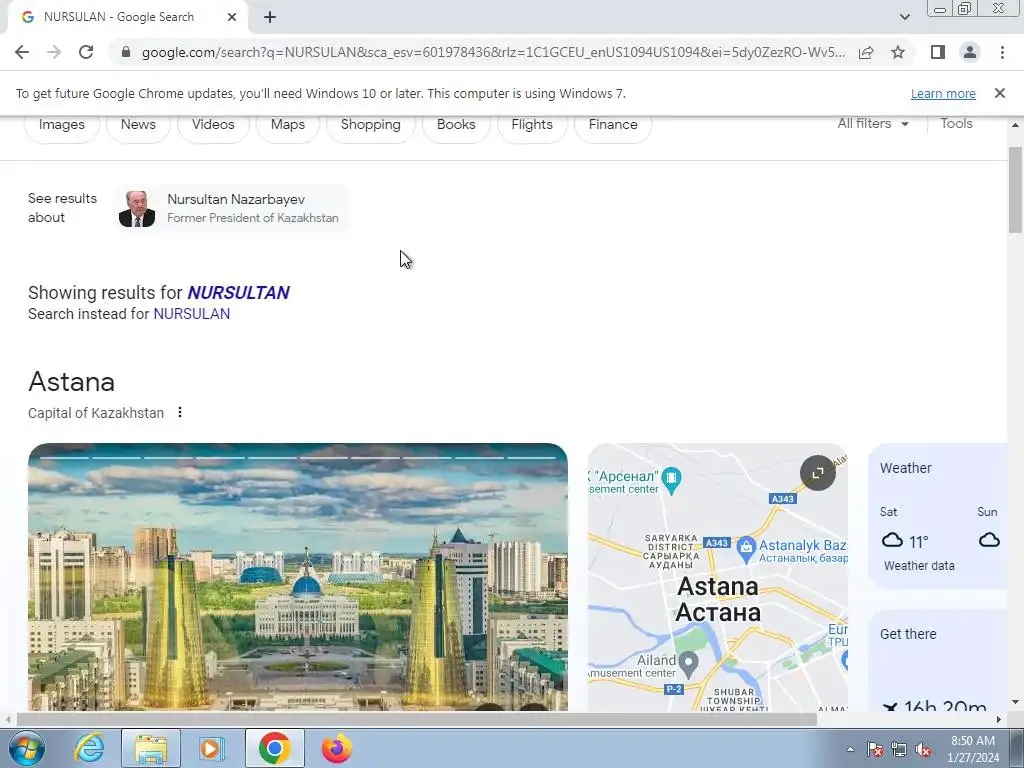Viewport: 1024px width, 768px height.
Task: Open the Astana city photo
Action: coord(298,577)
